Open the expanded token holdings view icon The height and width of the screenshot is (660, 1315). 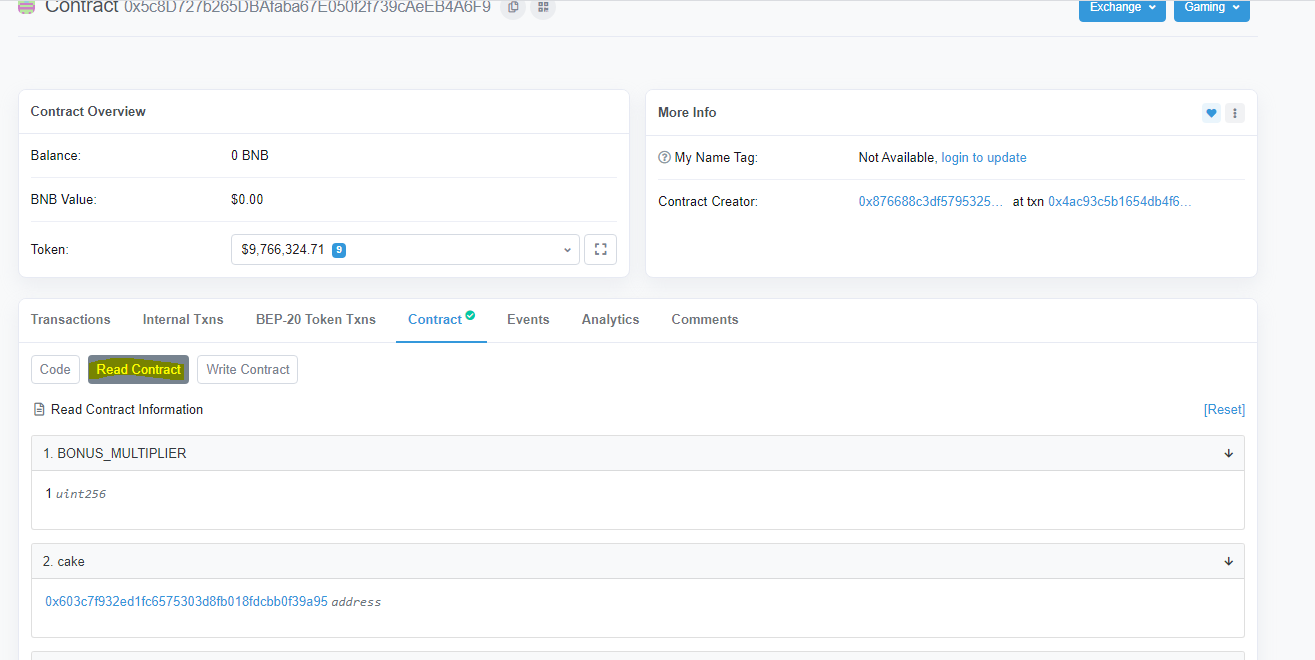[x=601, y=250]
